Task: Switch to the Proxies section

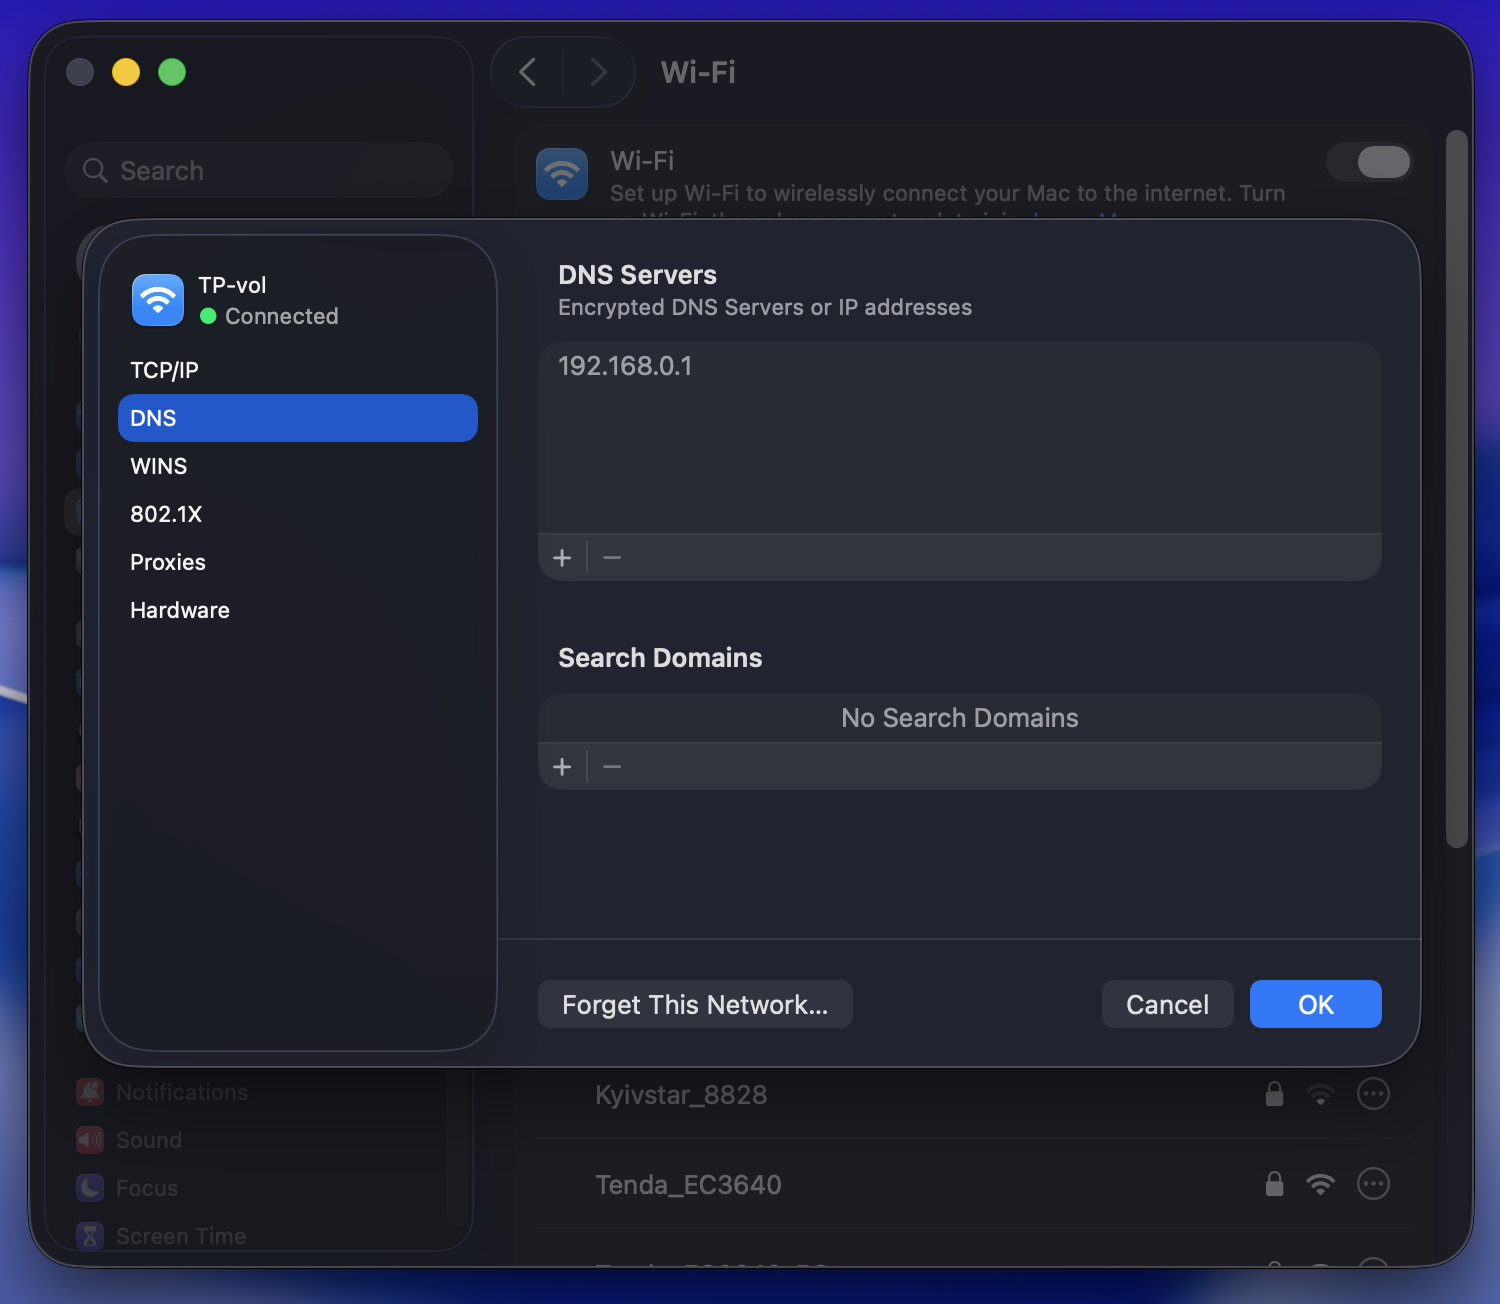Action: click(x=167, y=562)
